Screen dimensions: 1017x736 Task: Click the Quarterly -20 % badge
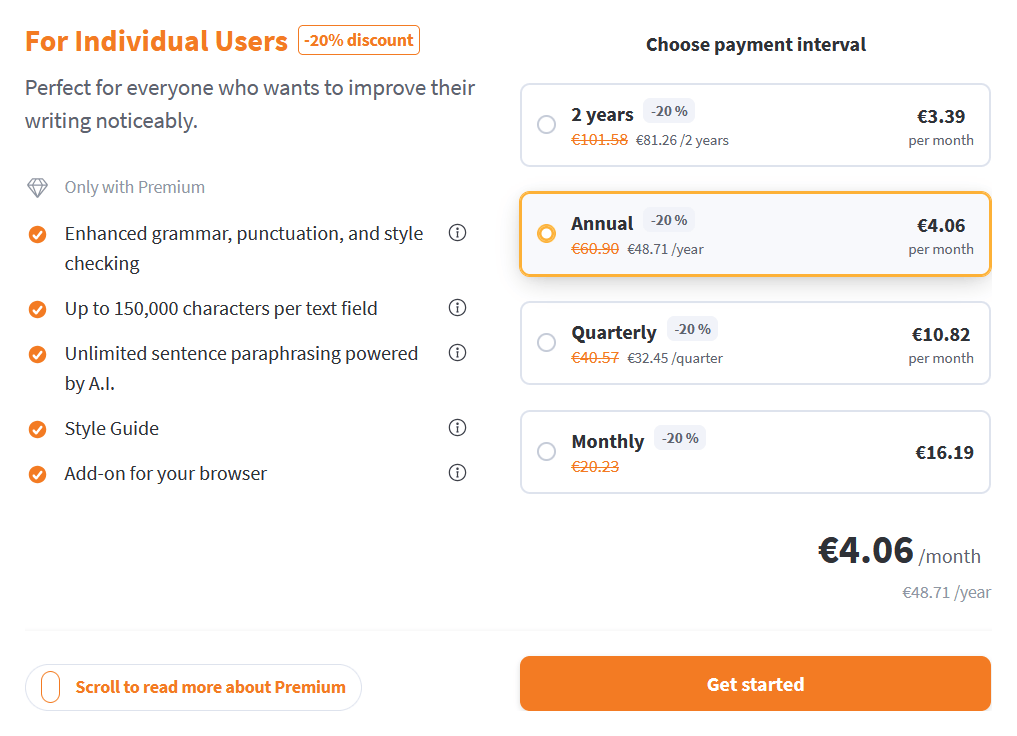(692, 329)
